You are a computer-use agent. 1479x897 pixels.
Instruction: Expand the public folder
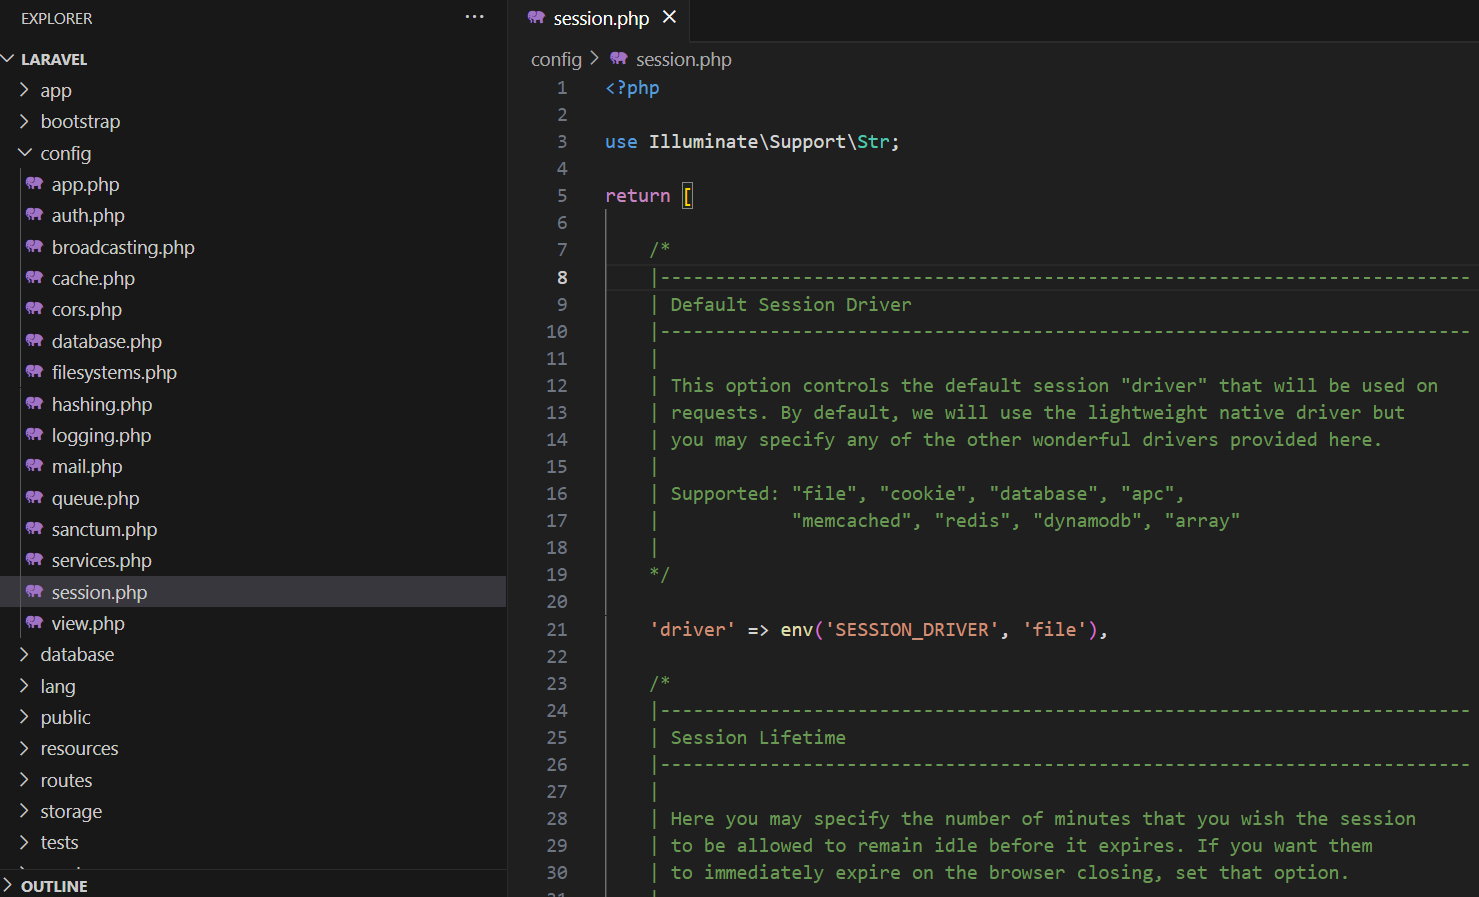click(24, 717)
